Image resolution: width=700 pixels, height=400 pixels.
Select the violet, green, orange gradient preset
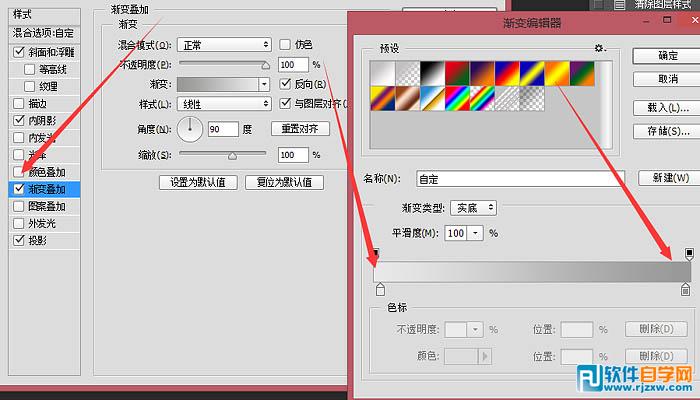[x=583, y=74]
